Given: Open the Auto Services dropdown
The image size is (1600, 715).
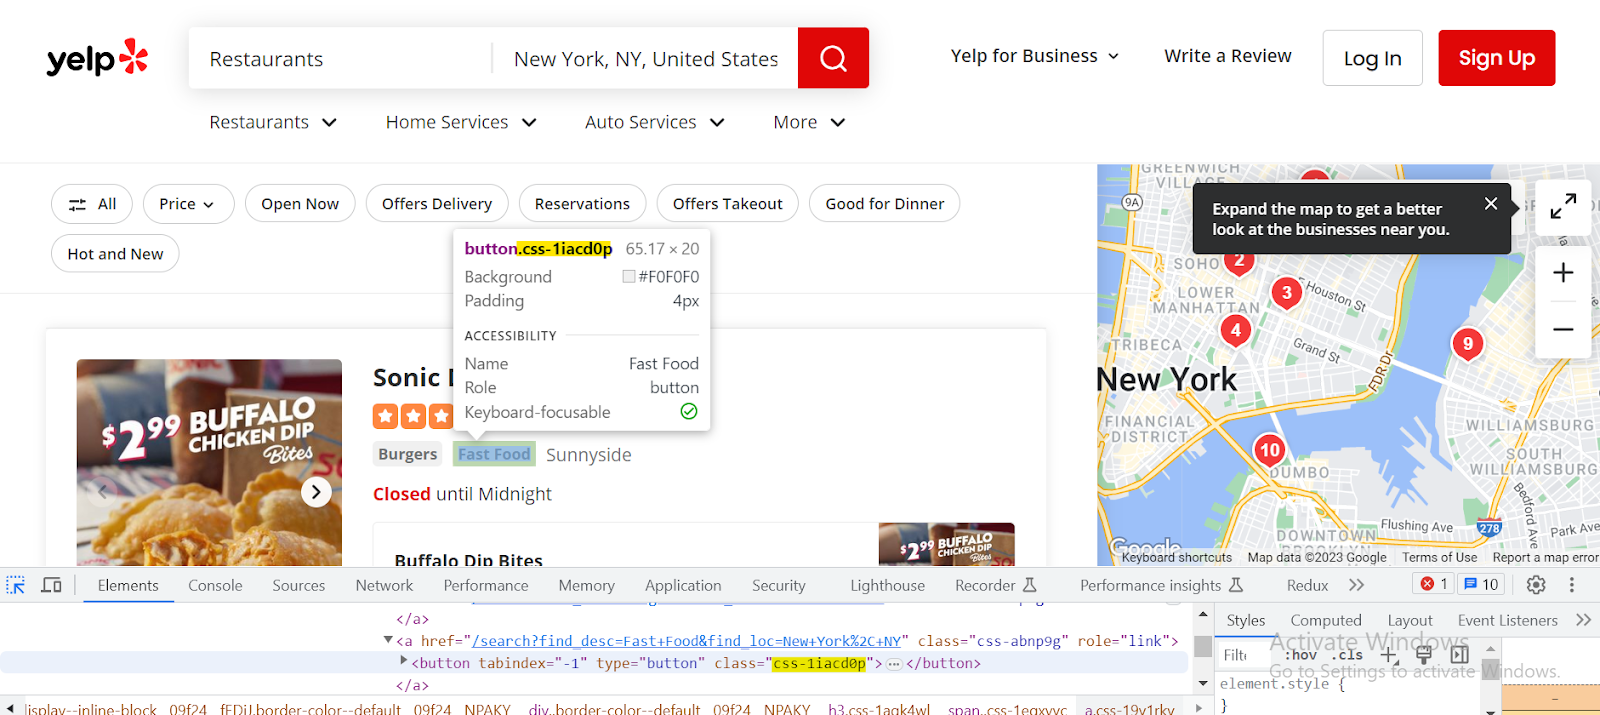Looking at the screenshot, I should [655, 122].
